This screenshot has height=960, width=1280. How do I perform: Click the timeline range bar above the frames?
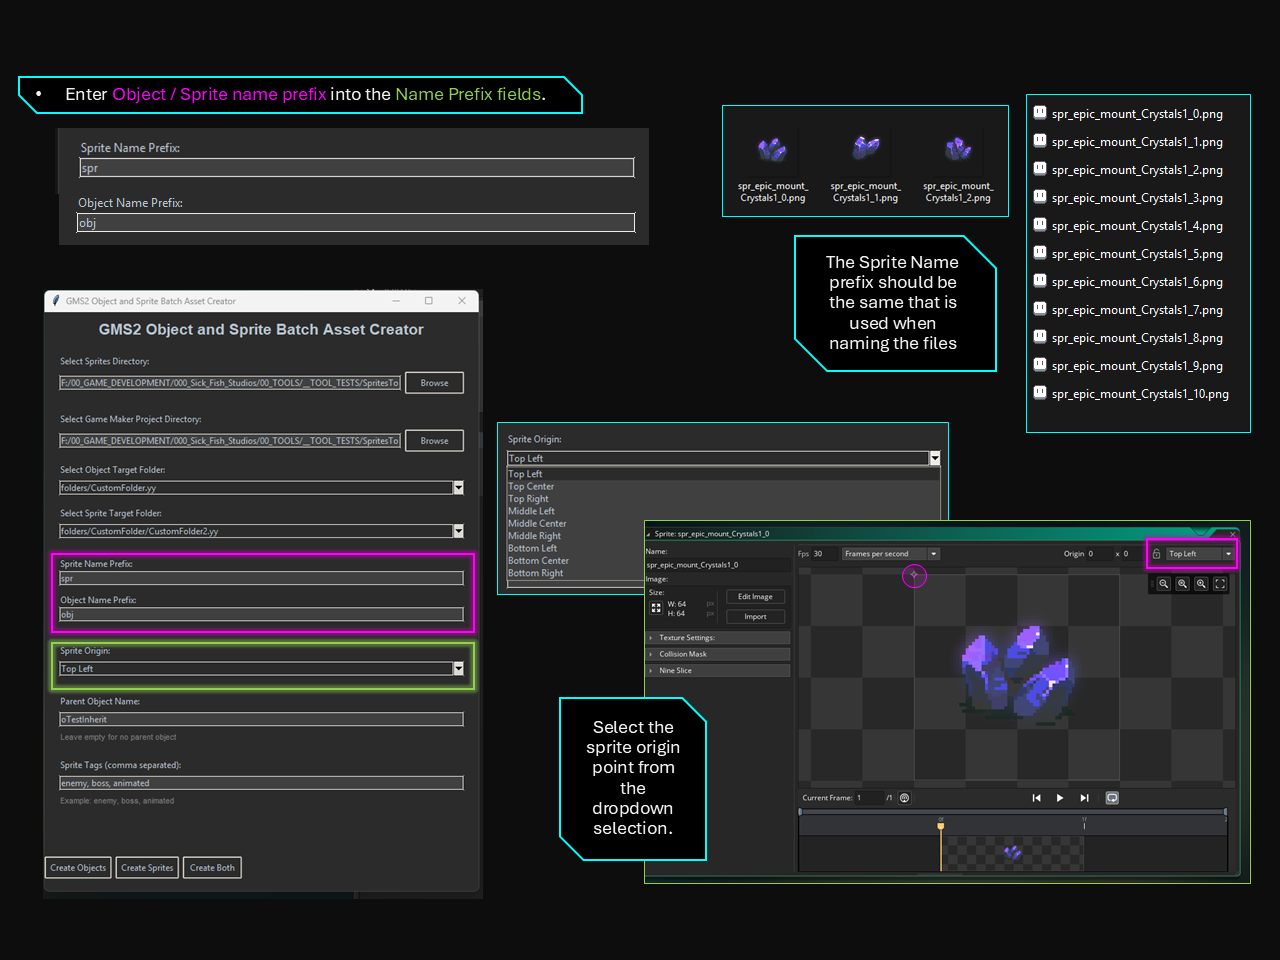pos(1013,812)
